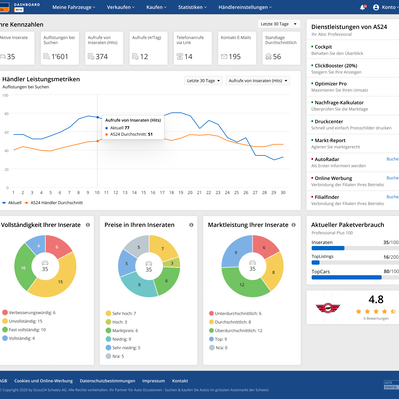Click the Konto account avatar icon
399x399 pixels.
[376, 7]
